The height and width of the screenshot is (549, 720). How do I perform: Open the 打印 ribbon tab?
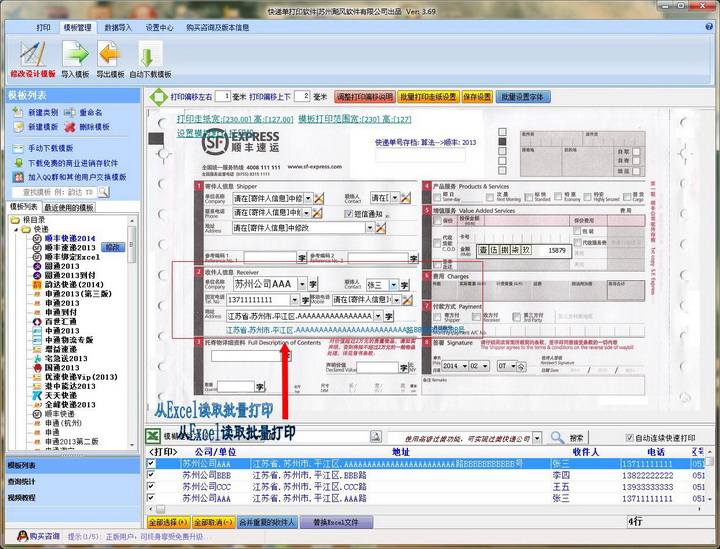point(43,28)
